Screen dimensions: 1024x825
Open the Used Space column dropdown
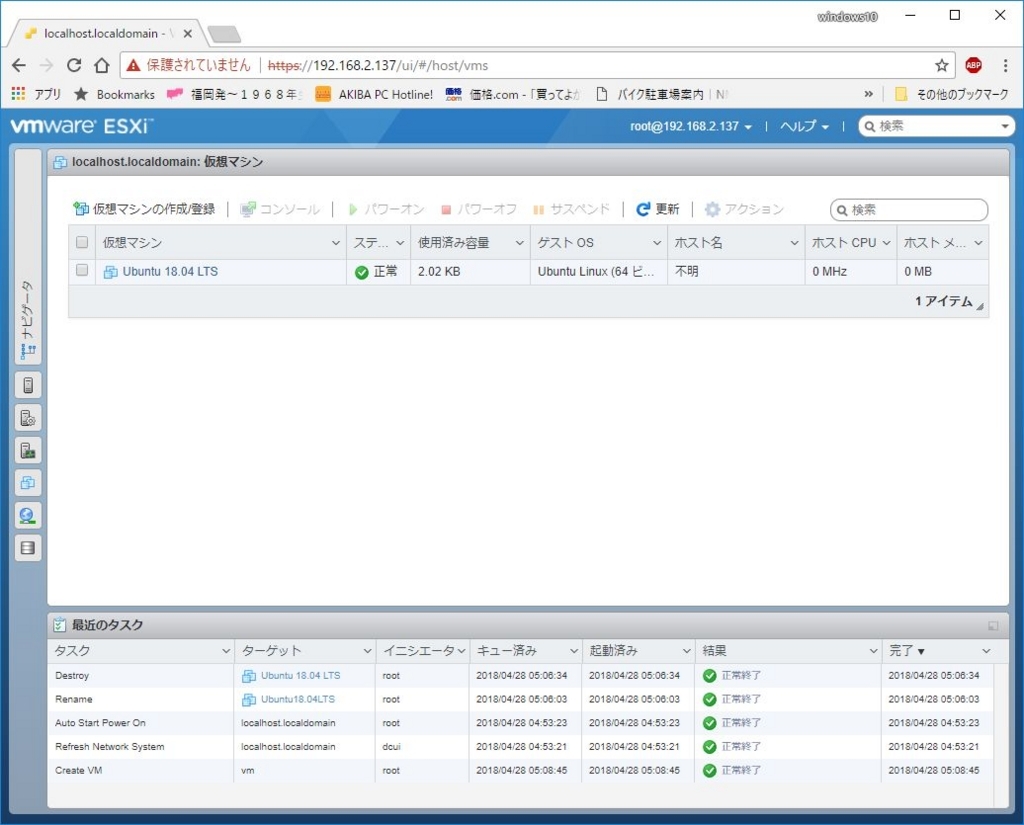520,243
